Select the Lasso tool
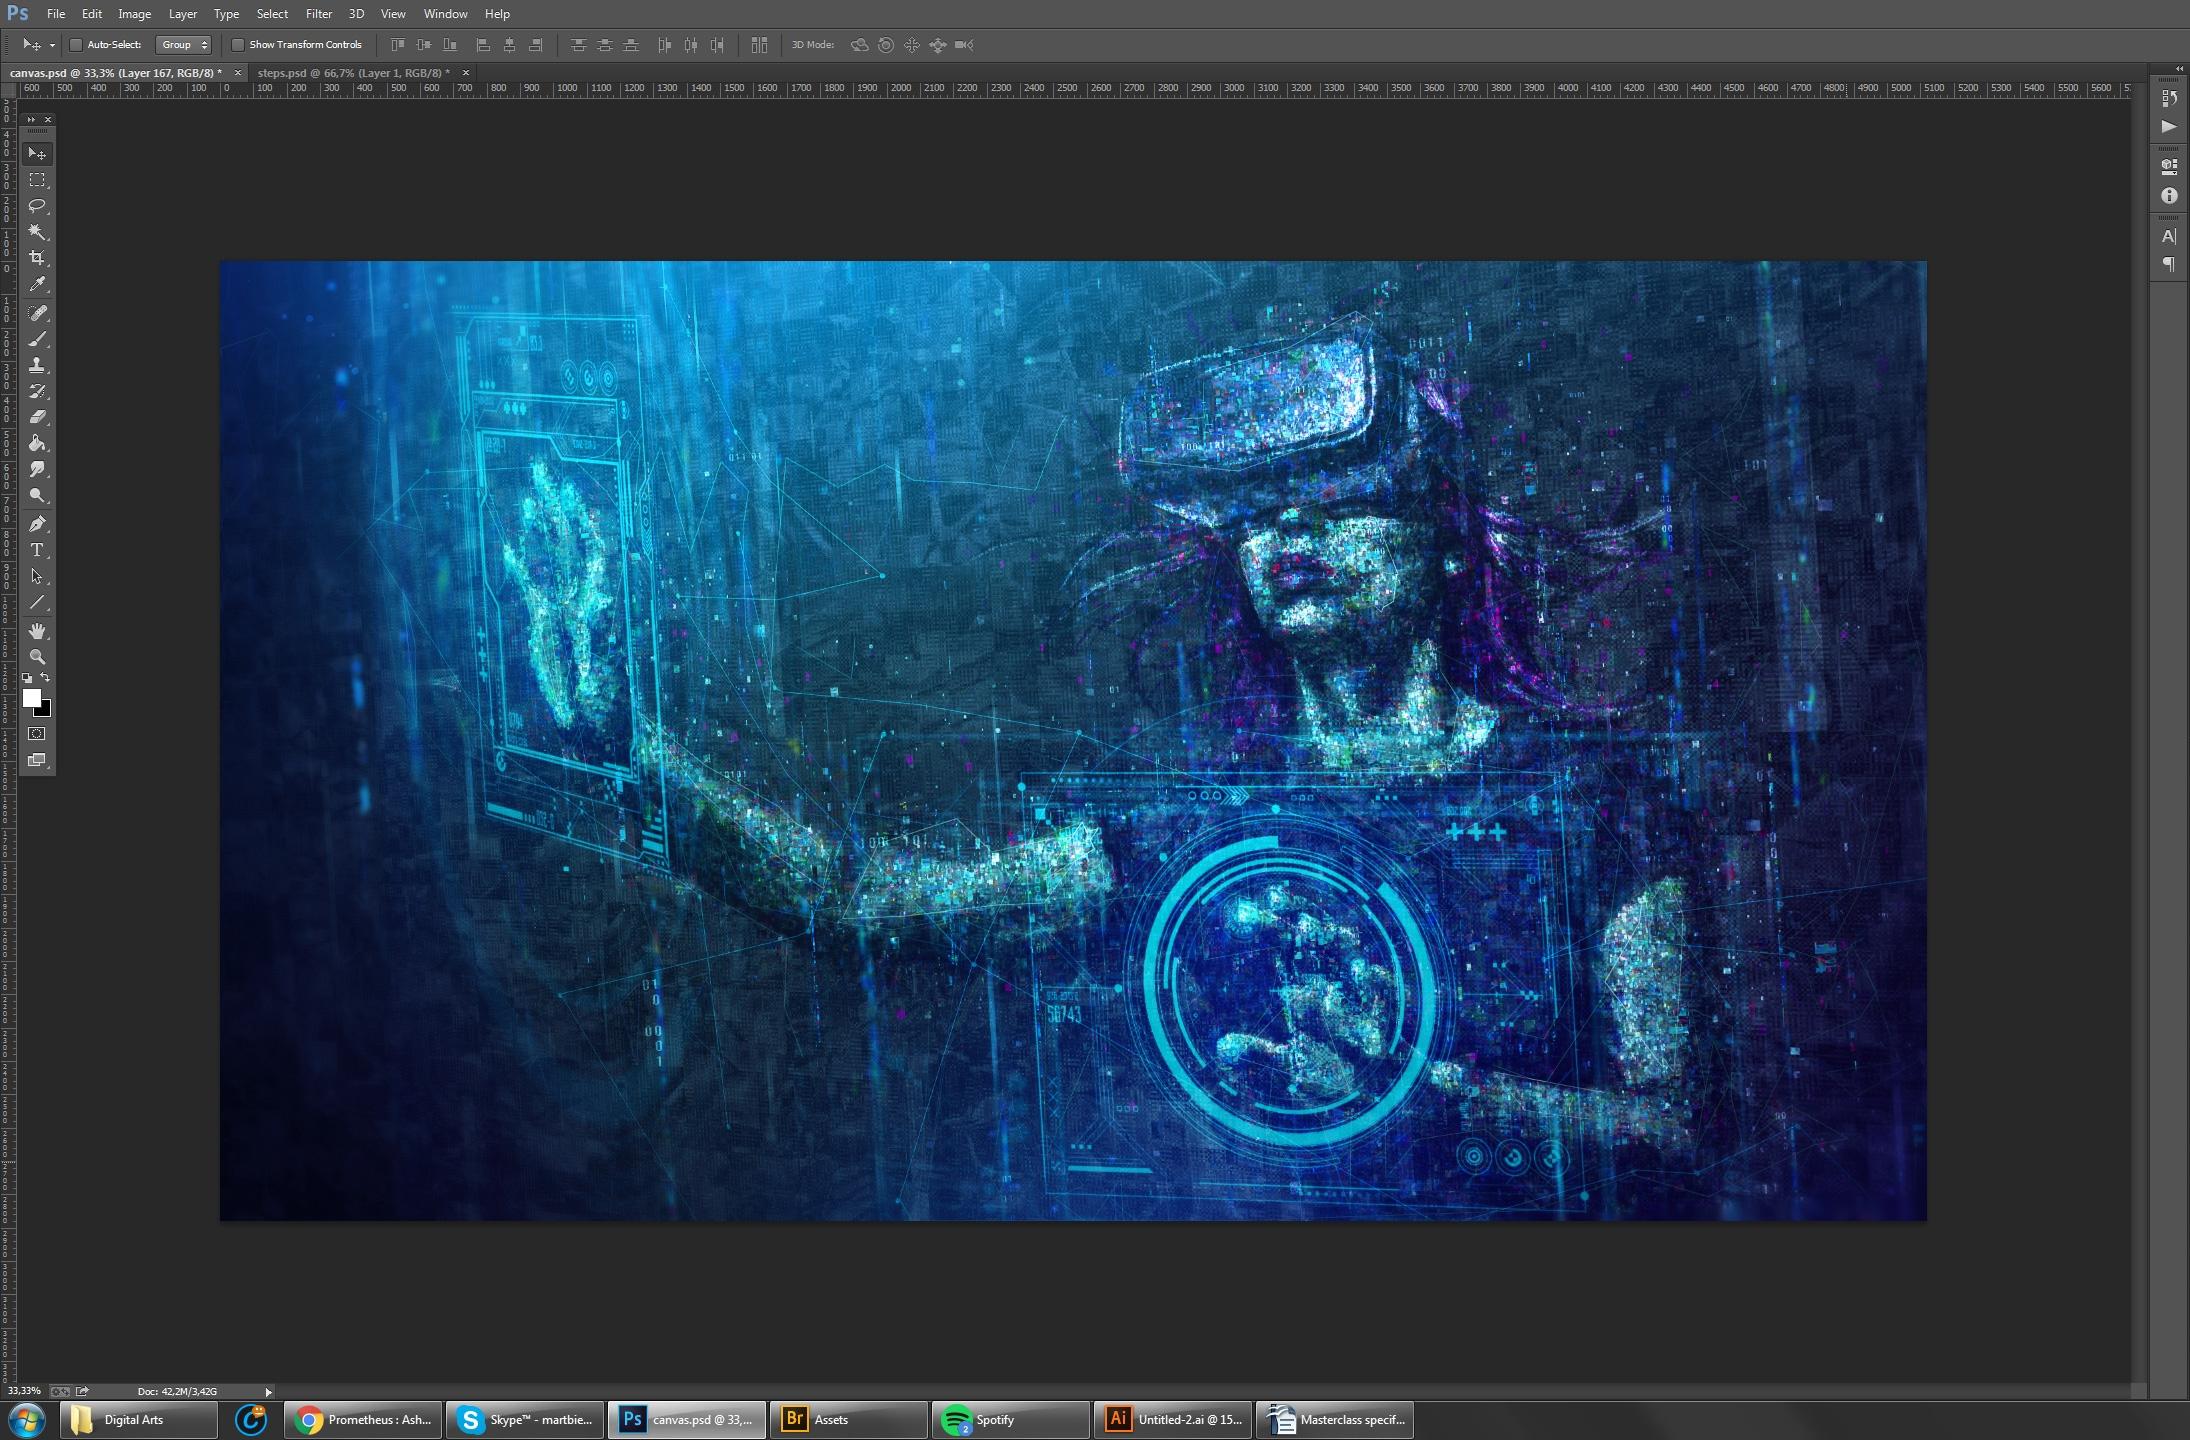The image size is (2190, 1440). click(x=37, y=206)
